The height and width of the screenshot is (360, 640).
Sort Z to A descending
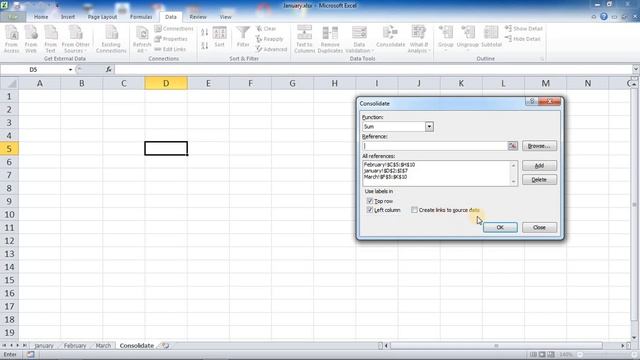(204, 45)
